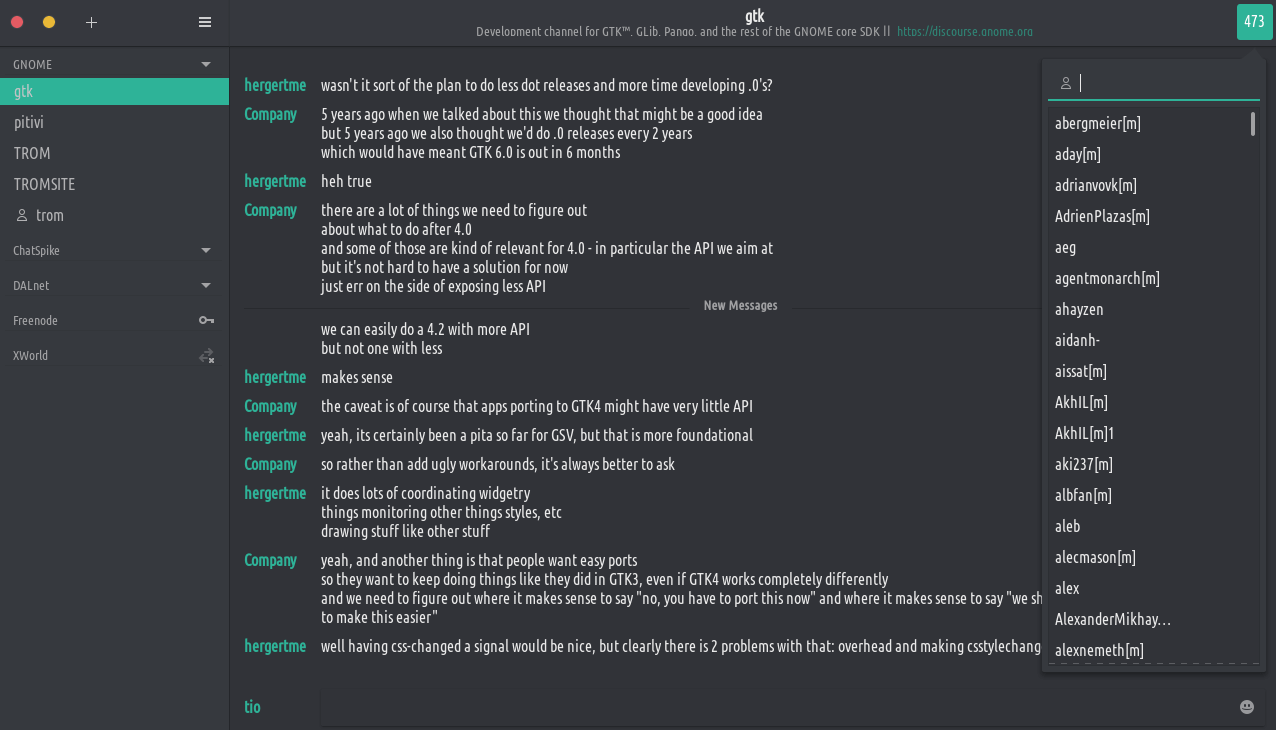
Task: Select user ahayzen in the list
Action: click(x=1079, y=309)
